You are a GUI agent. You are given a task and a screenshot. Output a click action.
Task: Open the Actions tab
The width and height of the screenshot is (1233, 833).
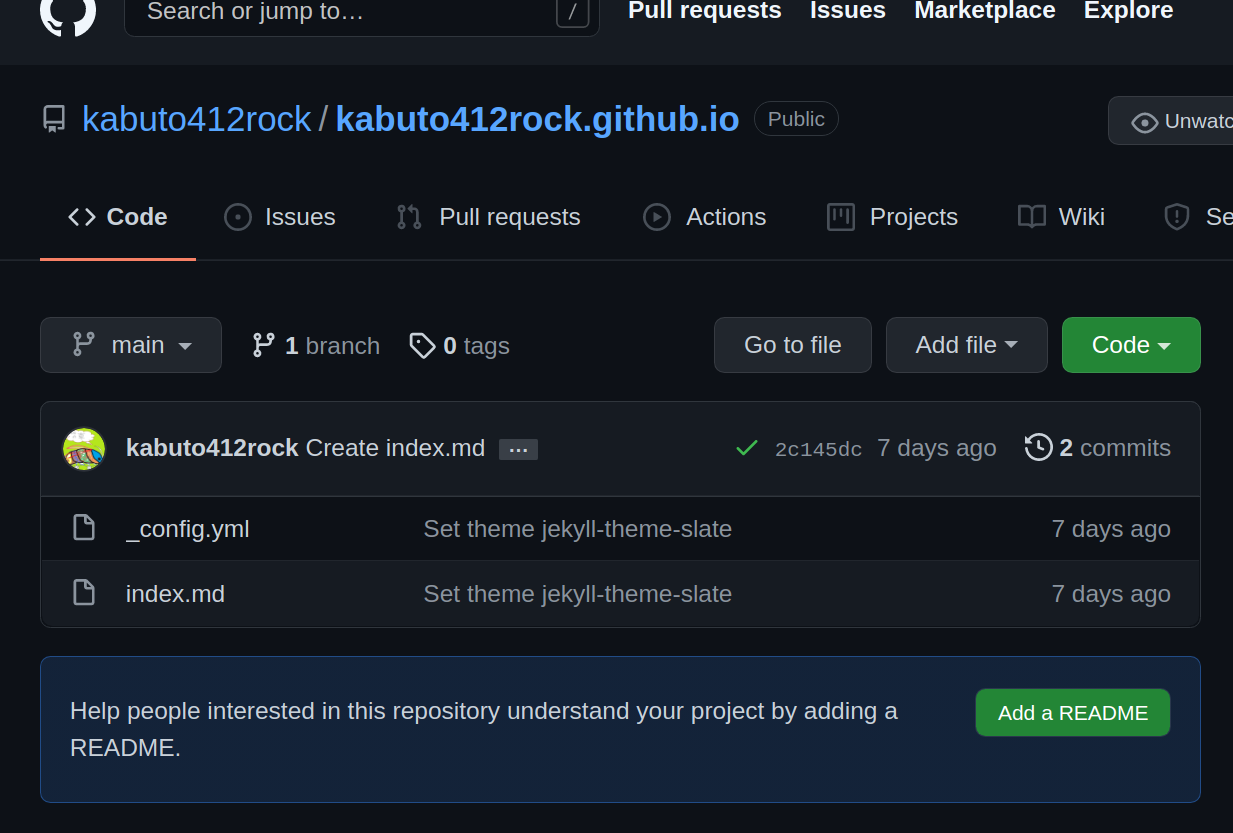coord(705,217)
